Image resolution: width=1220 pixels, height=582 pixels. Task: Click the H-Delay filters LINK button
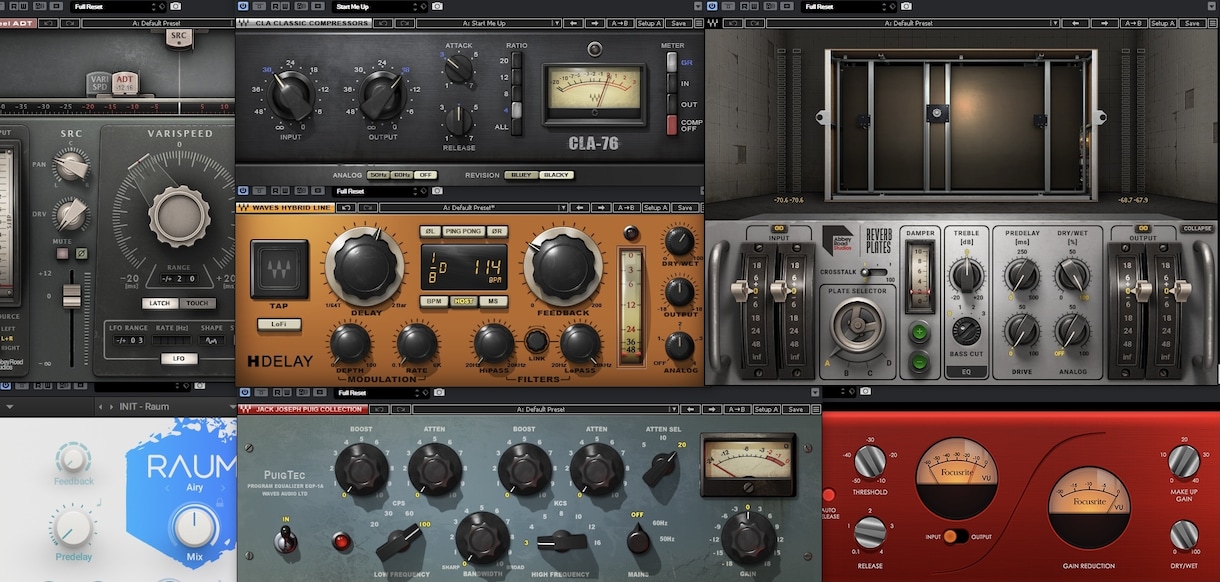536,342
